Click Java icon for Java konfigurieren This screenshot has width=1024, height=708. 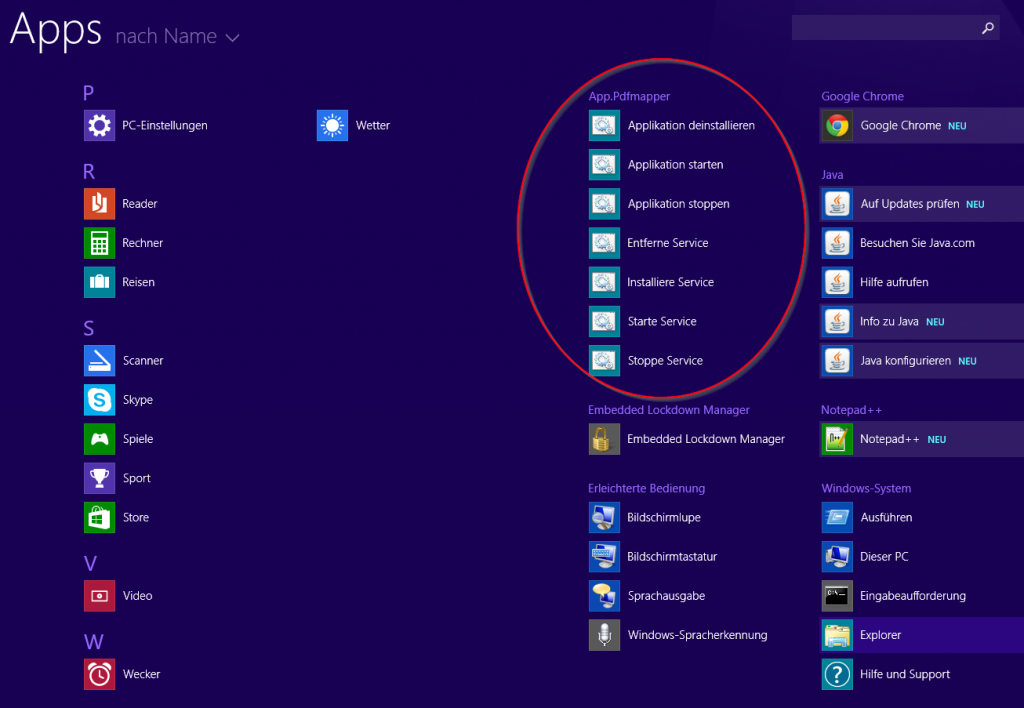pyautogui.click(x=837, y=361)
